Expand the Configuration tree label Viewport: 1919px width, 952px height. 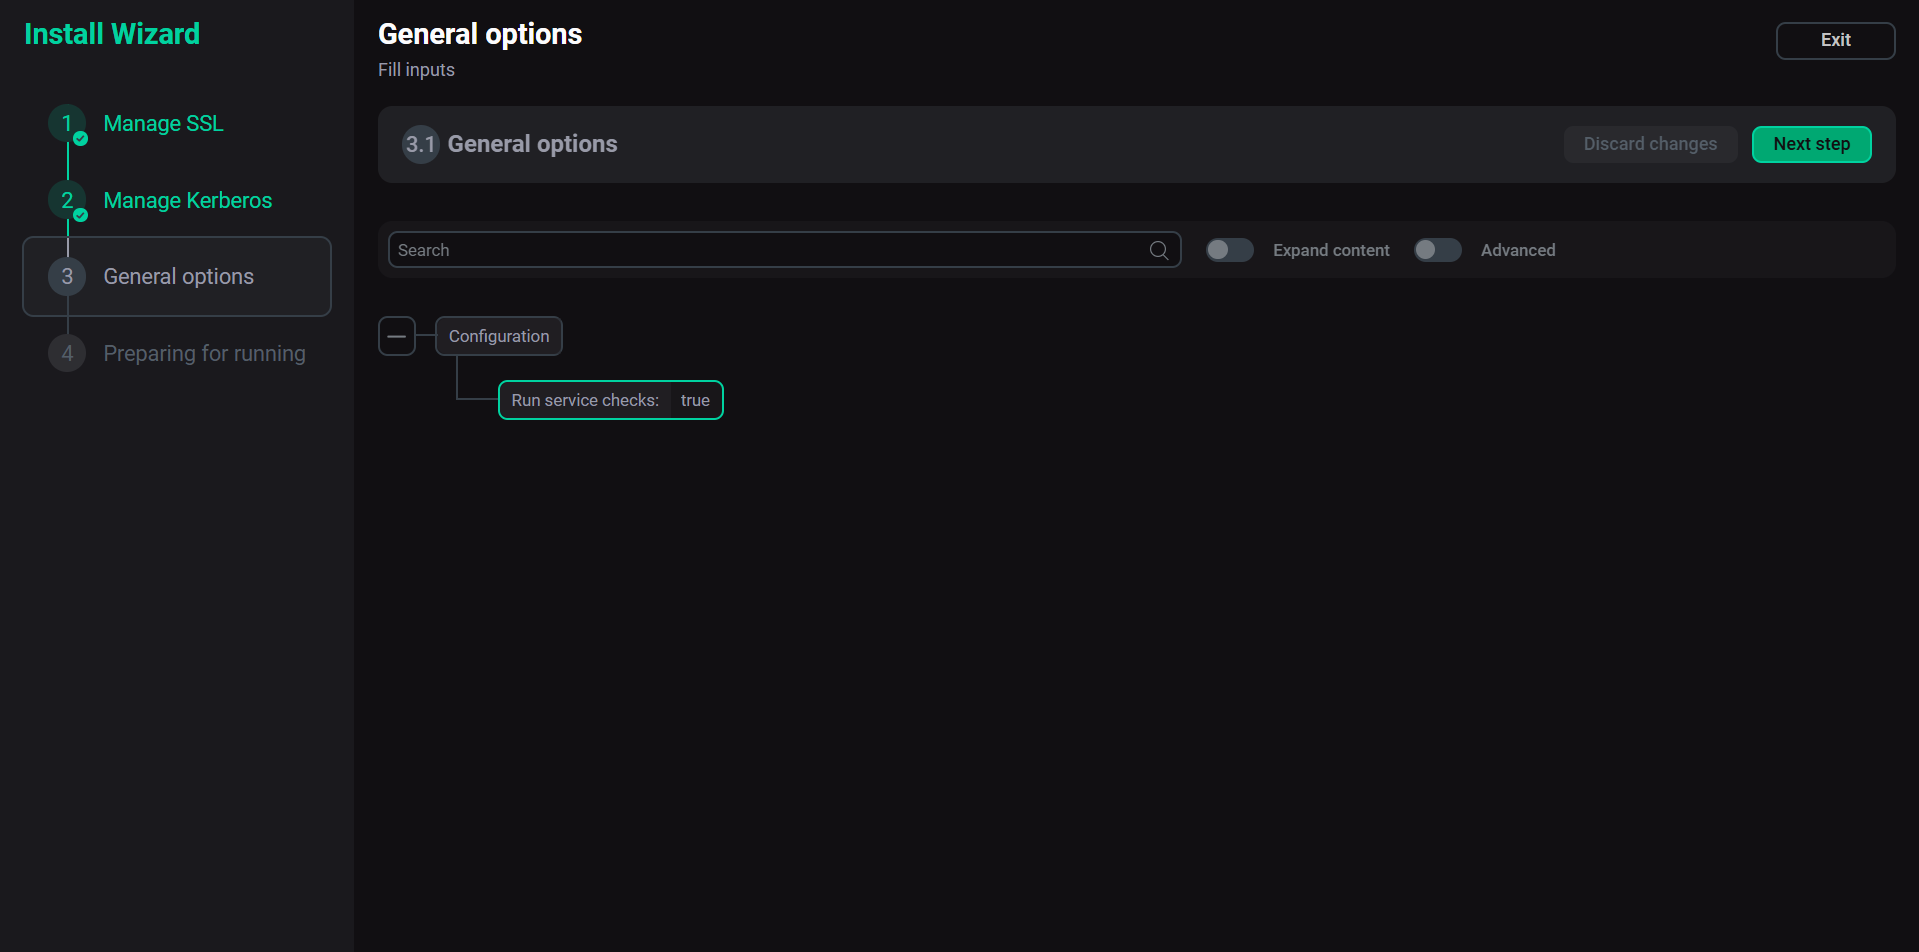[x=498, y=336]
